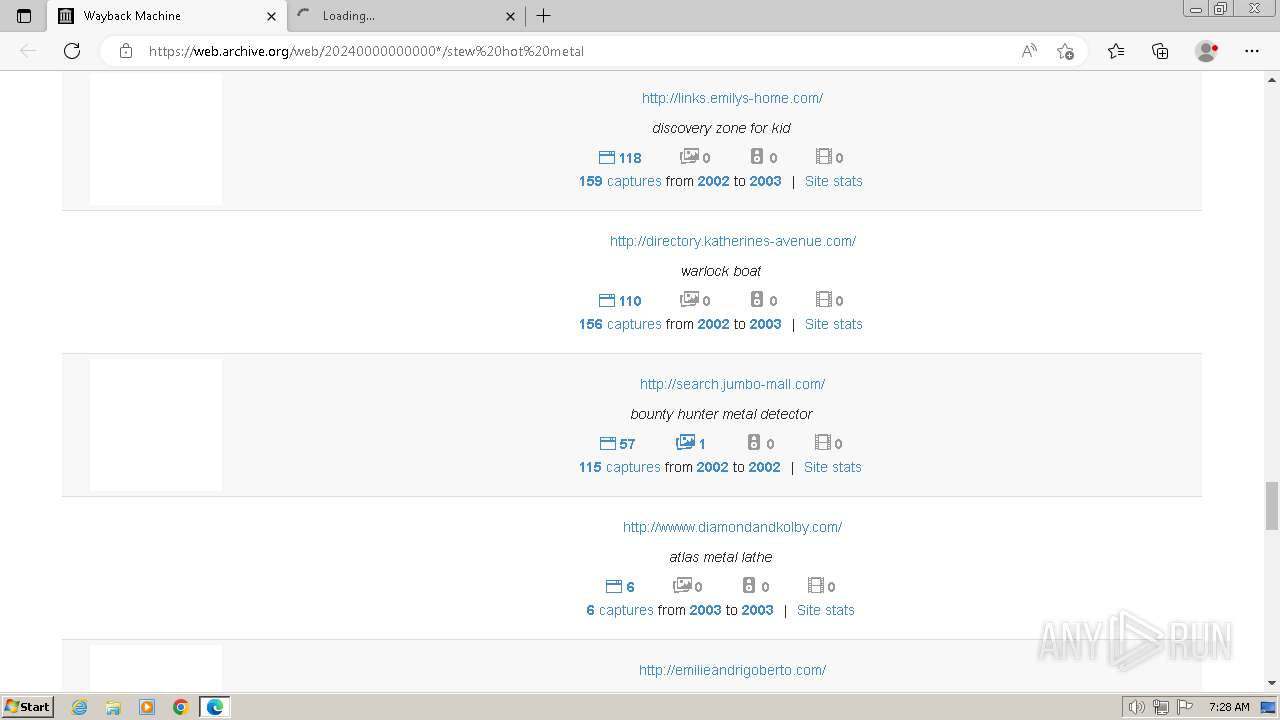Open Action Center flag icon
This screenshot has width=1280, height=720.
1183,707
